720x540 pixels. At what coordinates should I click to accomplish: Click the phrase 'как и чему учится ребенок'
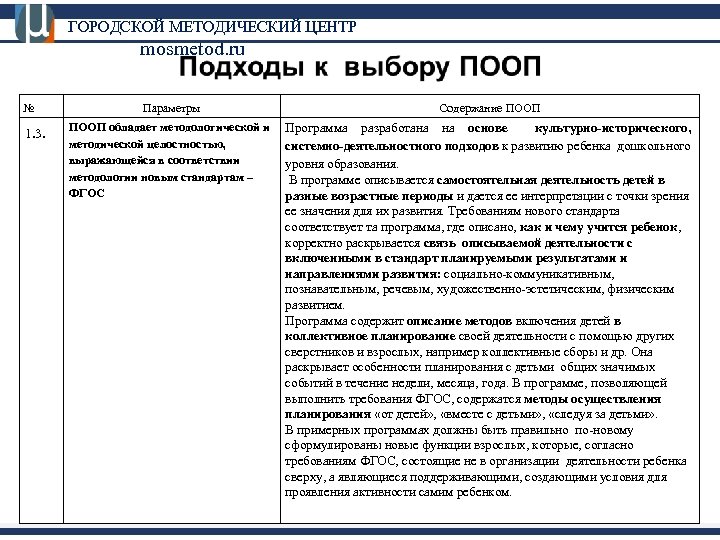(600, 228)
